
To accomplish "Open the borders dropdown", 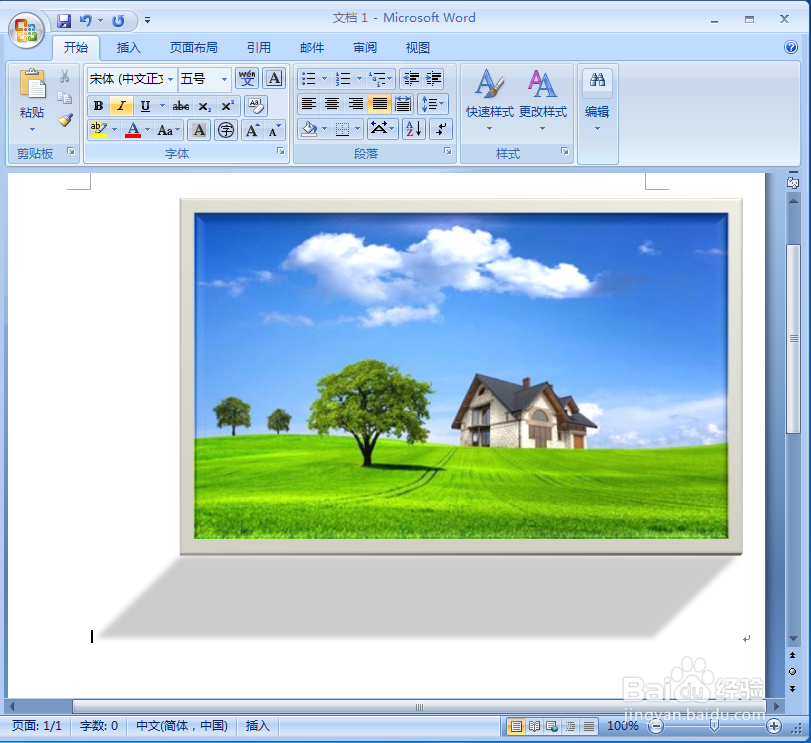I will (x=357, y=129).
